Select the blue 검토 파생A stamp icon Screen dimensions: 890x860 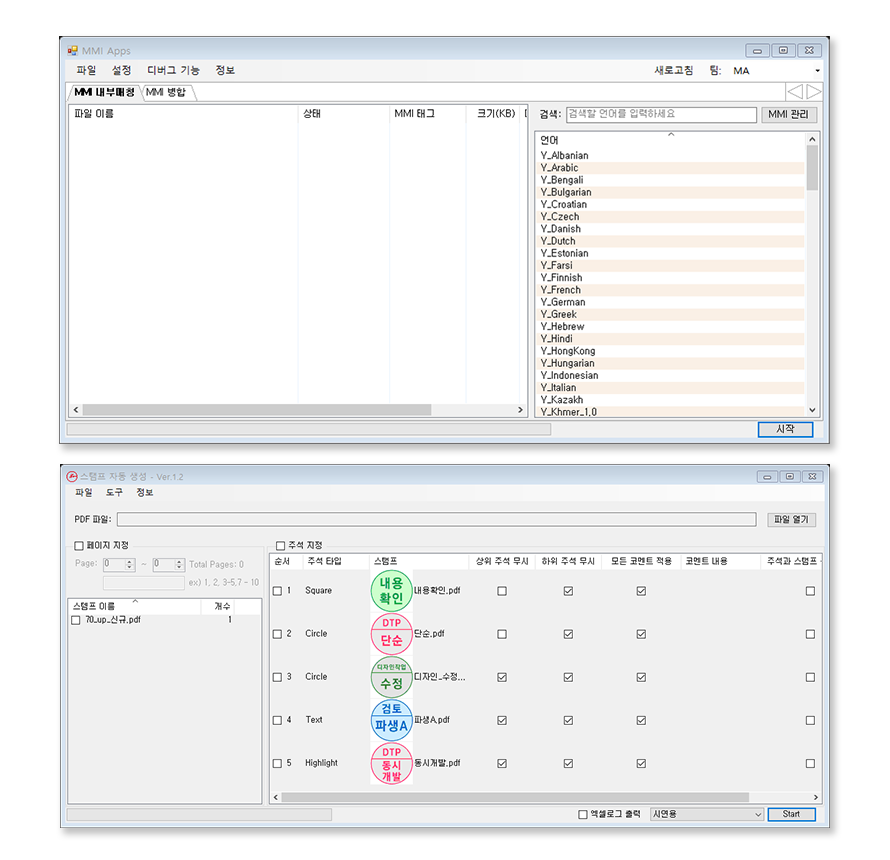[x=391, y=720]
